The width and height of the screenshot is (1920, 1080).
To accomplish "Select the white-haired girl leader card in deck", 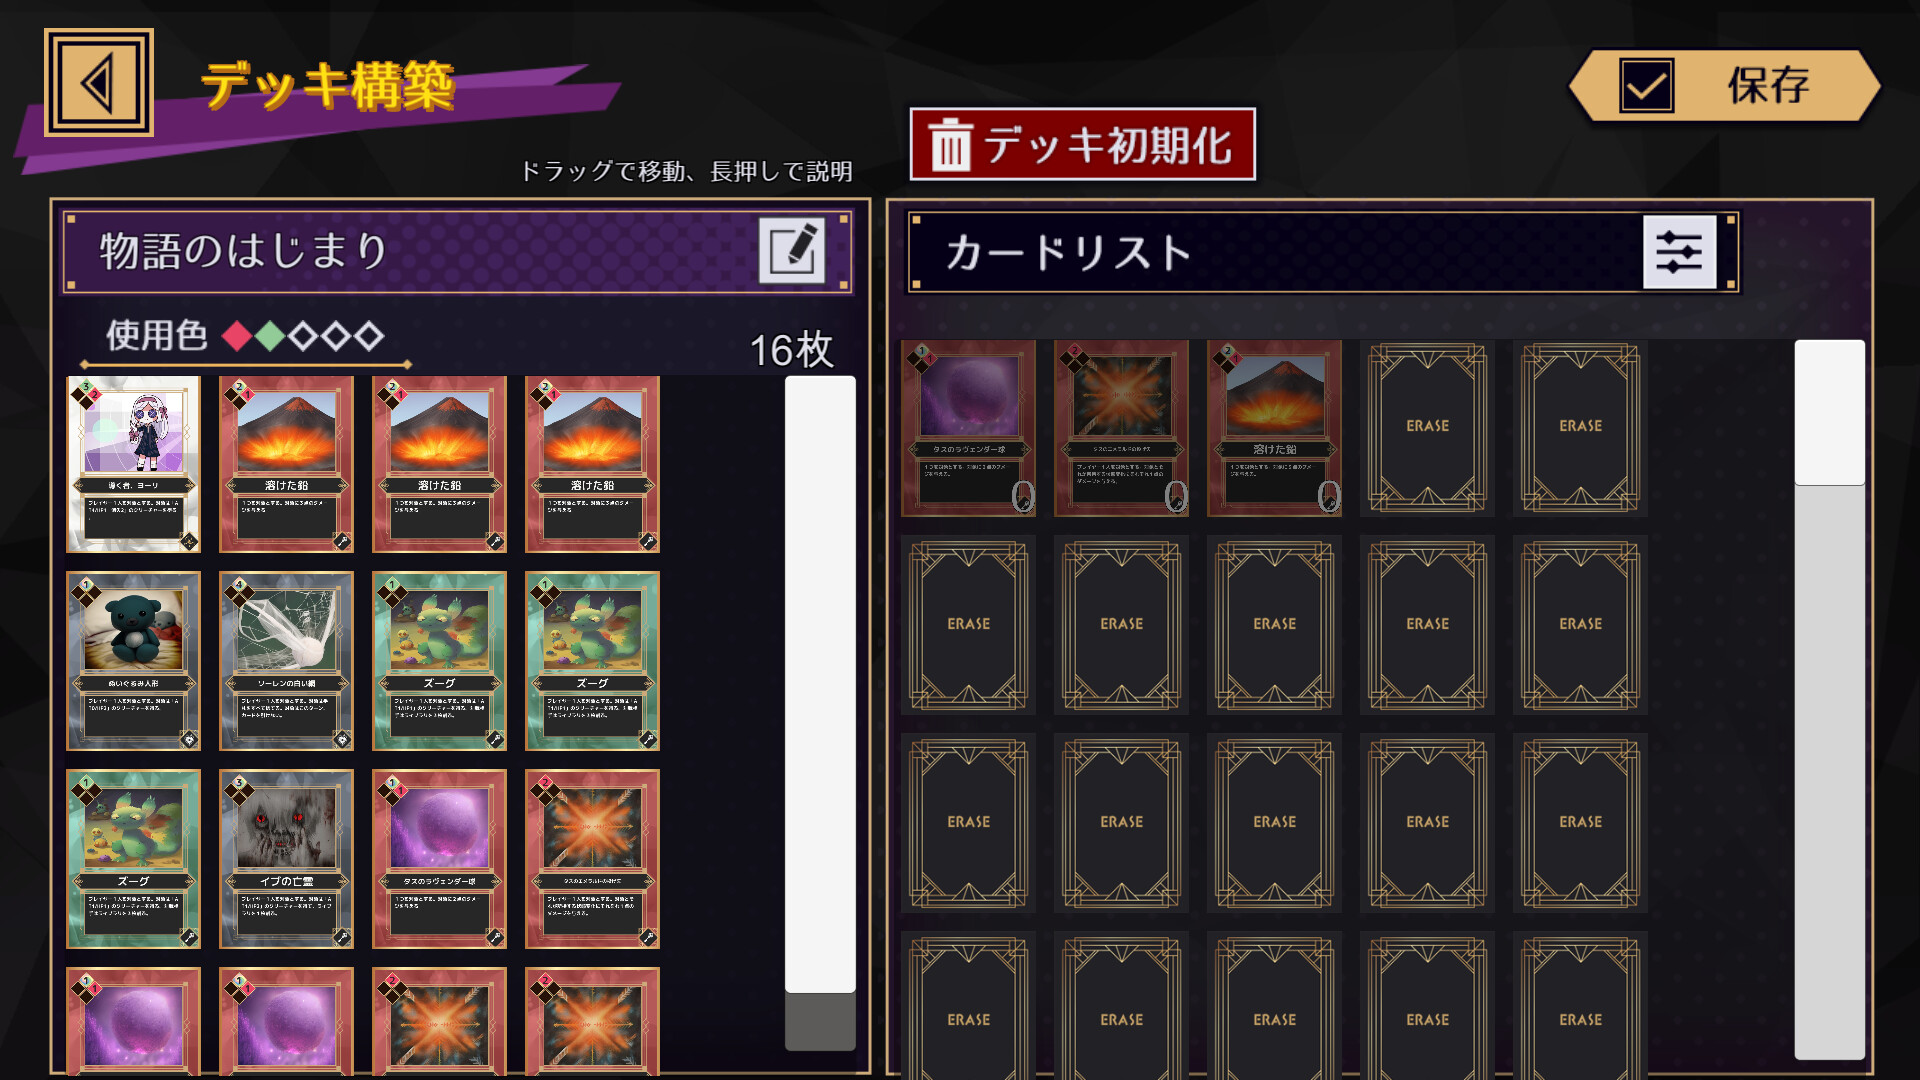I will coord(133,464).
